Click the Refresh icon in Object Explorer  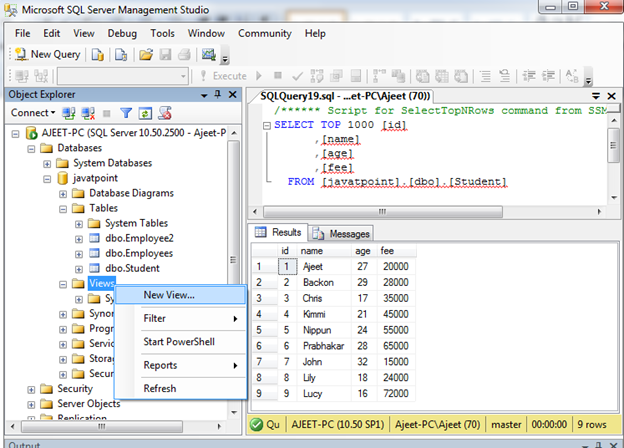click(x=145, y=113)
